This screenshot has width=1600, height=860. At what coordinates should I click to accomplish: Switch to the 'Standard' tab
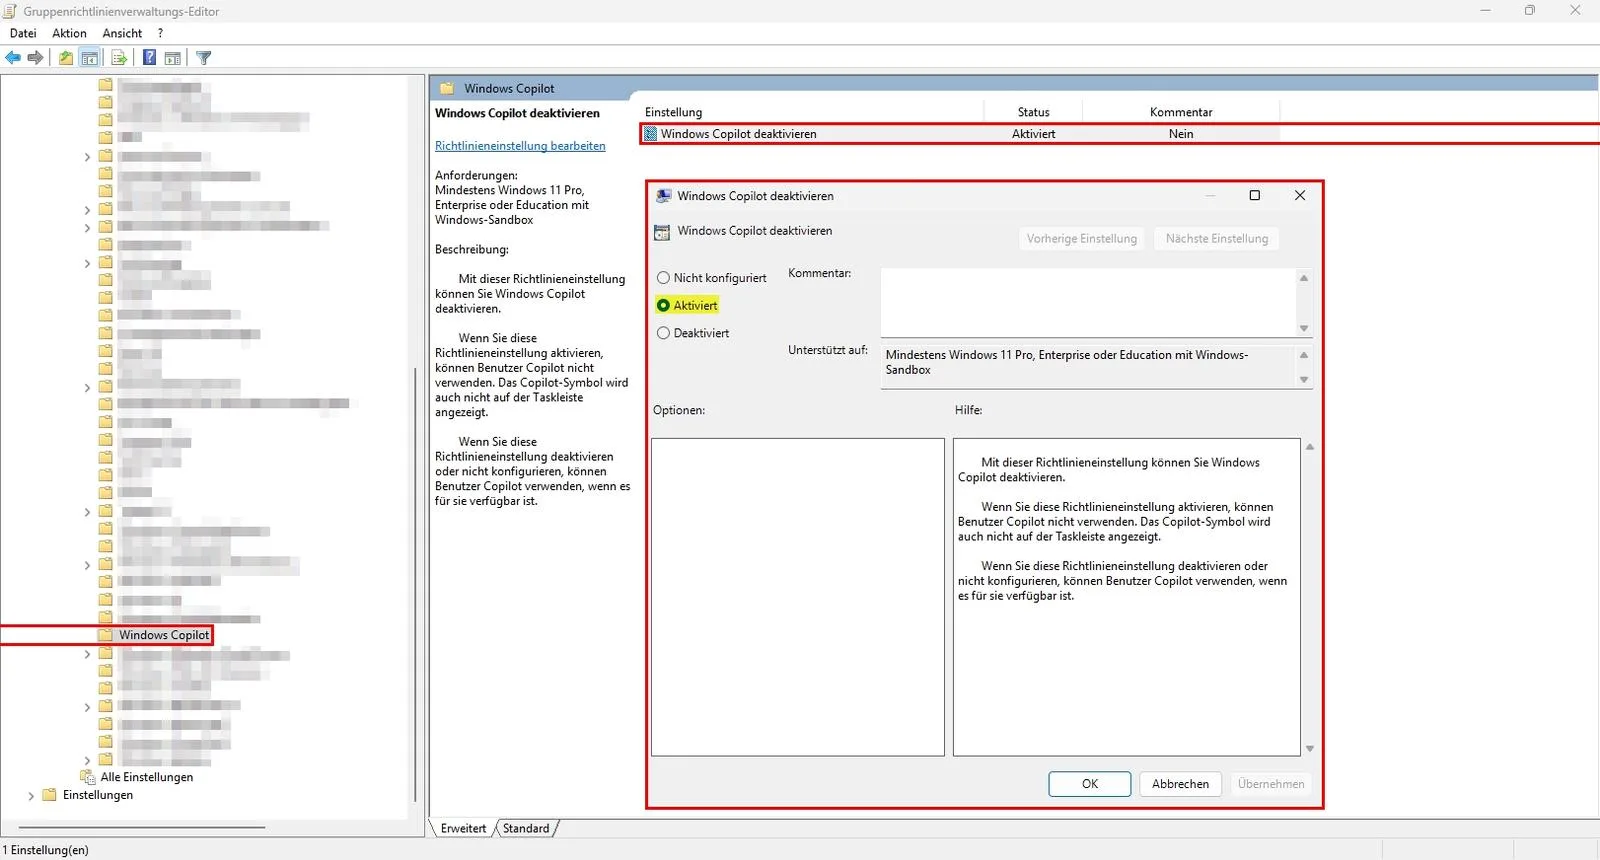pyautogui.click(x=526, y=829)
